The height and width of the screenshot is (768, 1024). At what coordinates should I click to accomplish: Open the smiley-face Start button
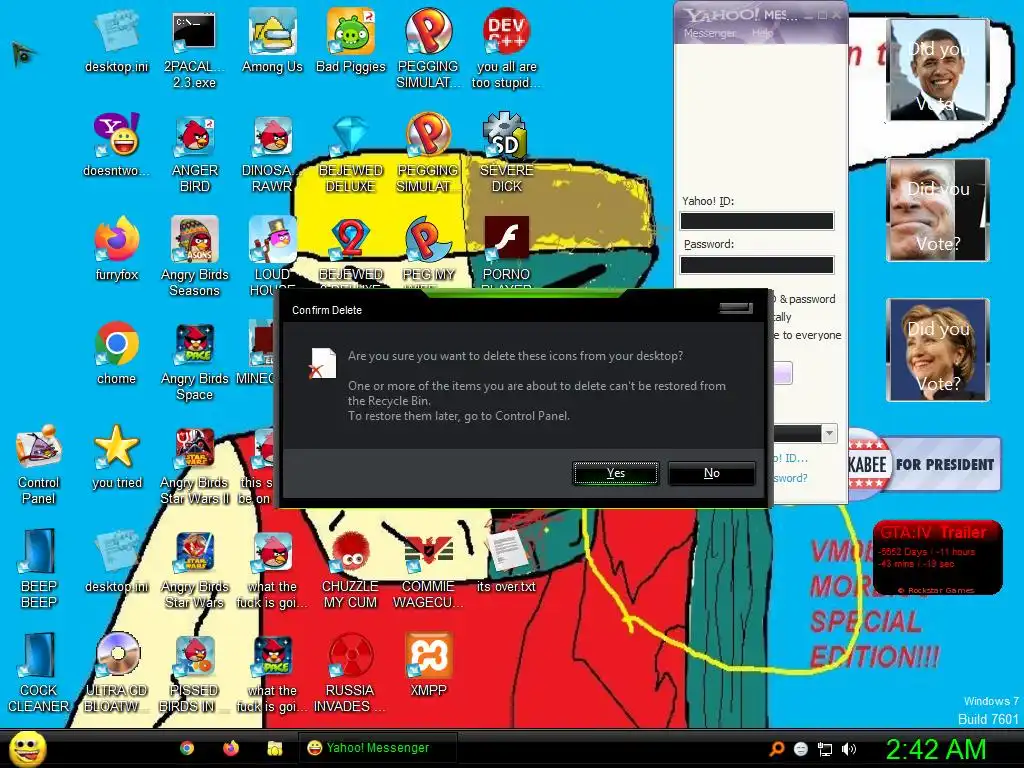(27, 748)
